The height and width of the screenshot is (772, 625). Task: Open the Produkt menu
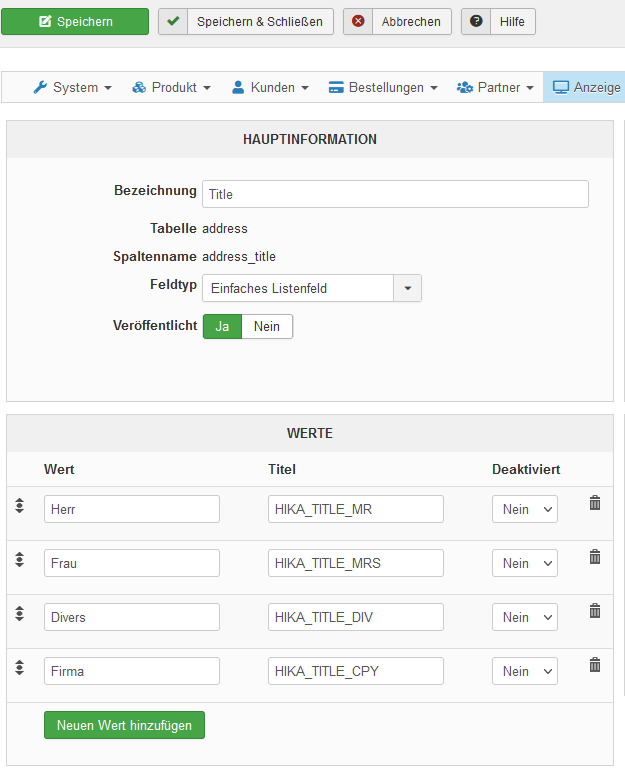click(x=171, y=88)
